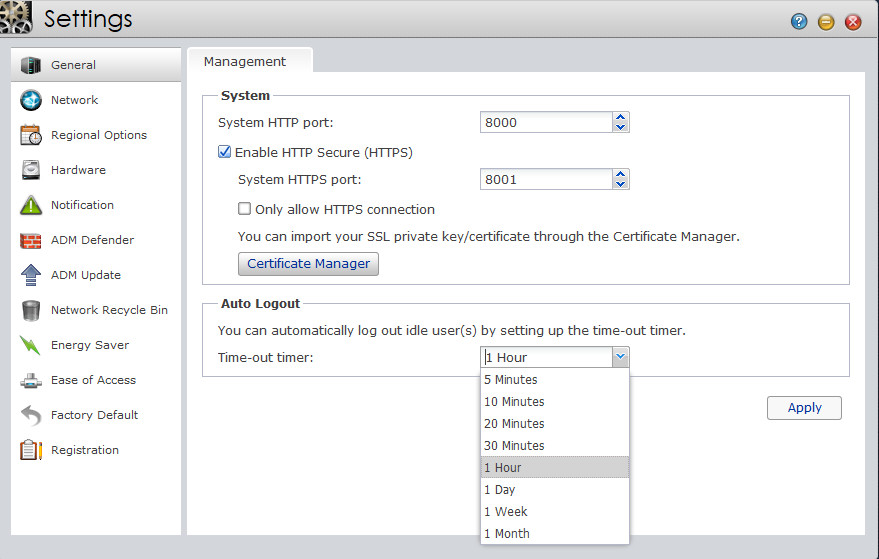Open the Certificate Manager

308,264
